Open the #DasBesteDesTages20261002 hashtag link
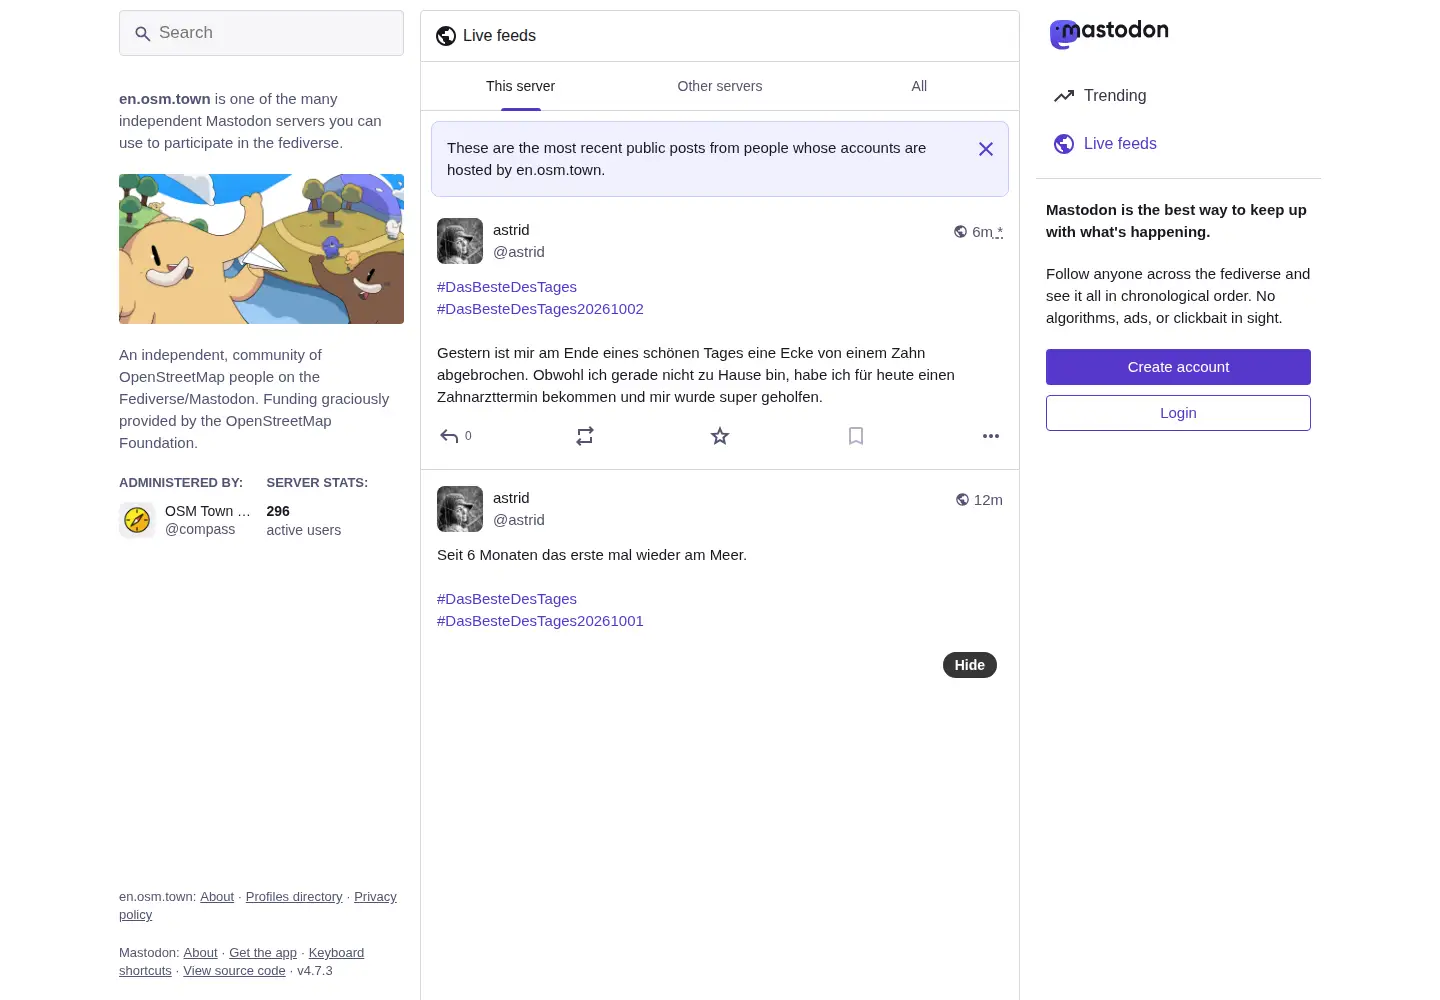 (540, 309)
